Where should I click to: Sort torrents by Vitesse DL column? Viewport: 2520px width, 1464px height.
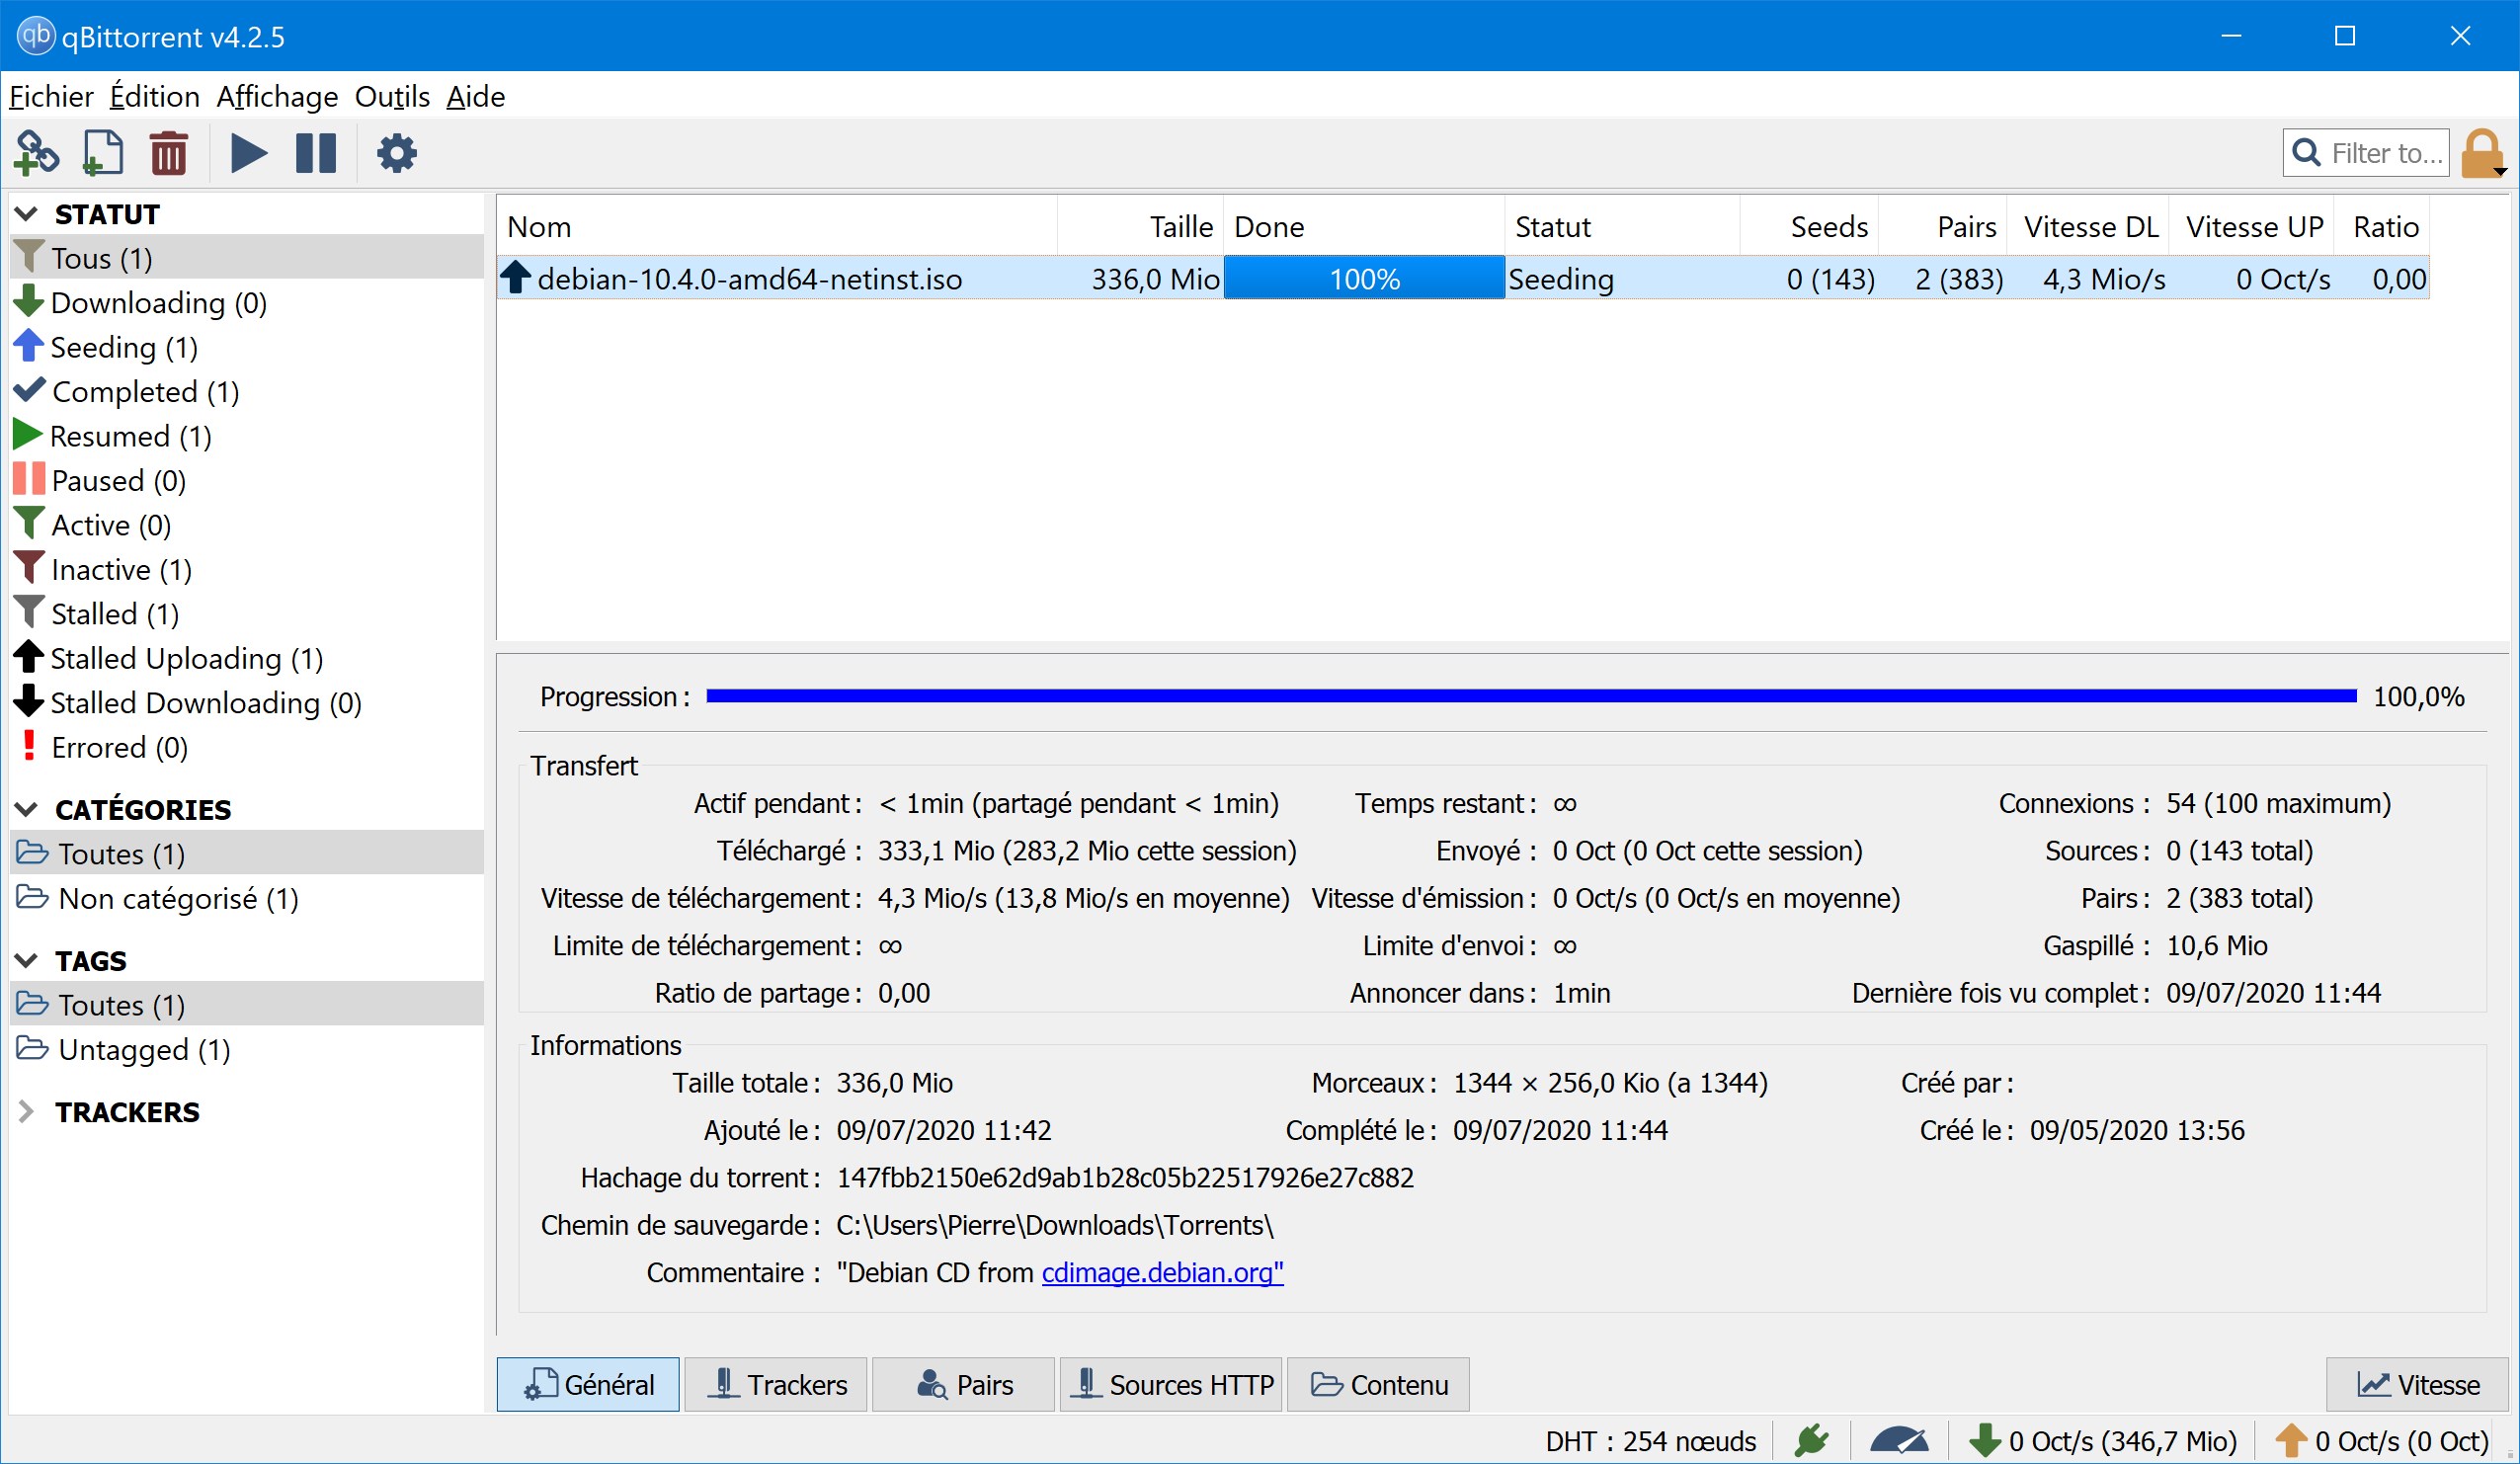point(2090,226)
